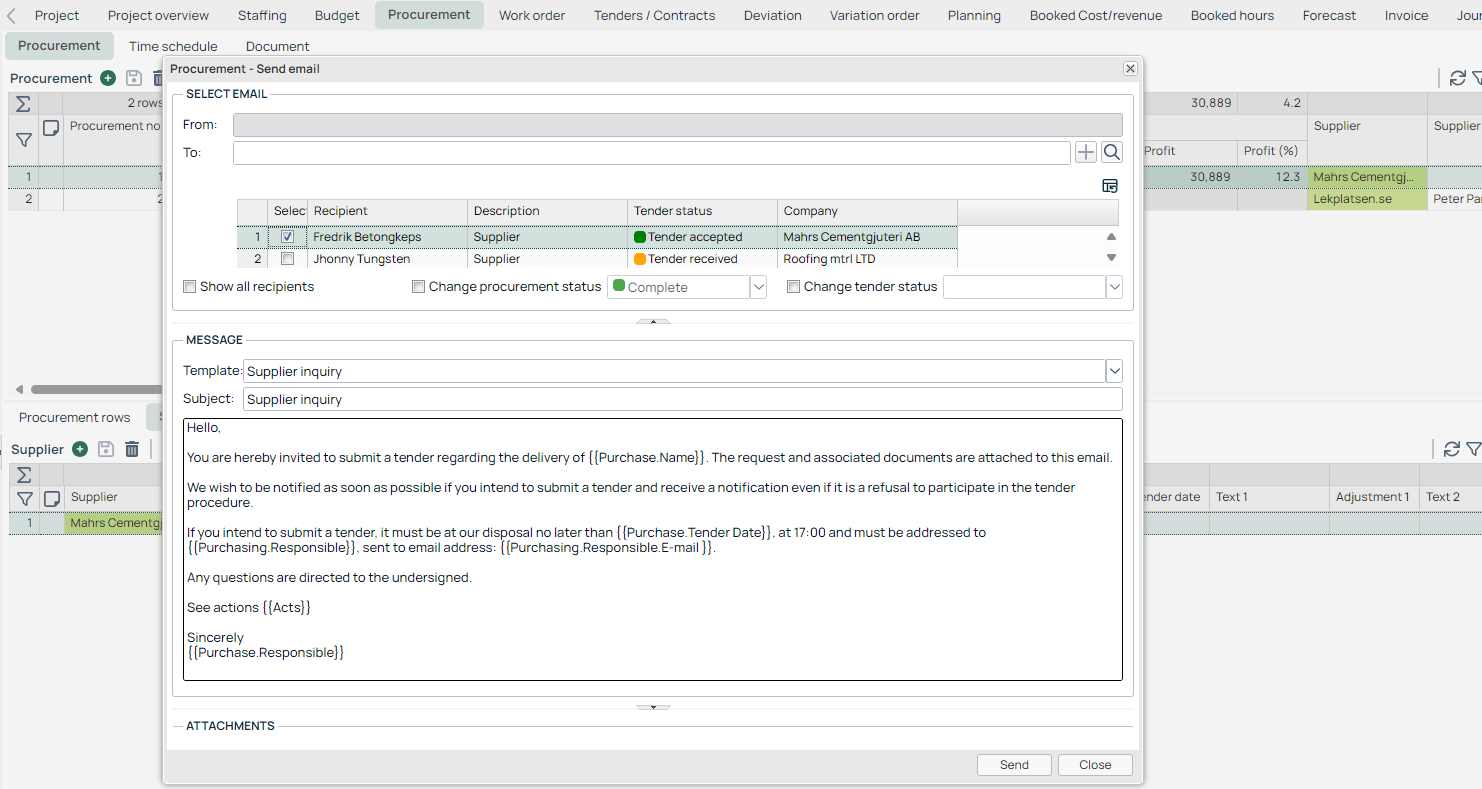Click the note icon in the Procurement grid header
The width and height of the screenshot is (1482, 789).
(x=51, y=128)
